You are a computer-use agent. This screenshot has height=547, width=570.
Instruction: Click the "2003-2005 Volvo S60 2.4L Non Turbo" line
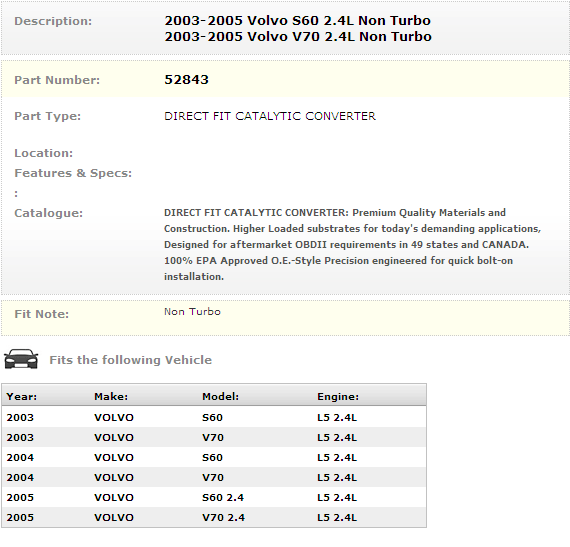click(x=297, y=21)
